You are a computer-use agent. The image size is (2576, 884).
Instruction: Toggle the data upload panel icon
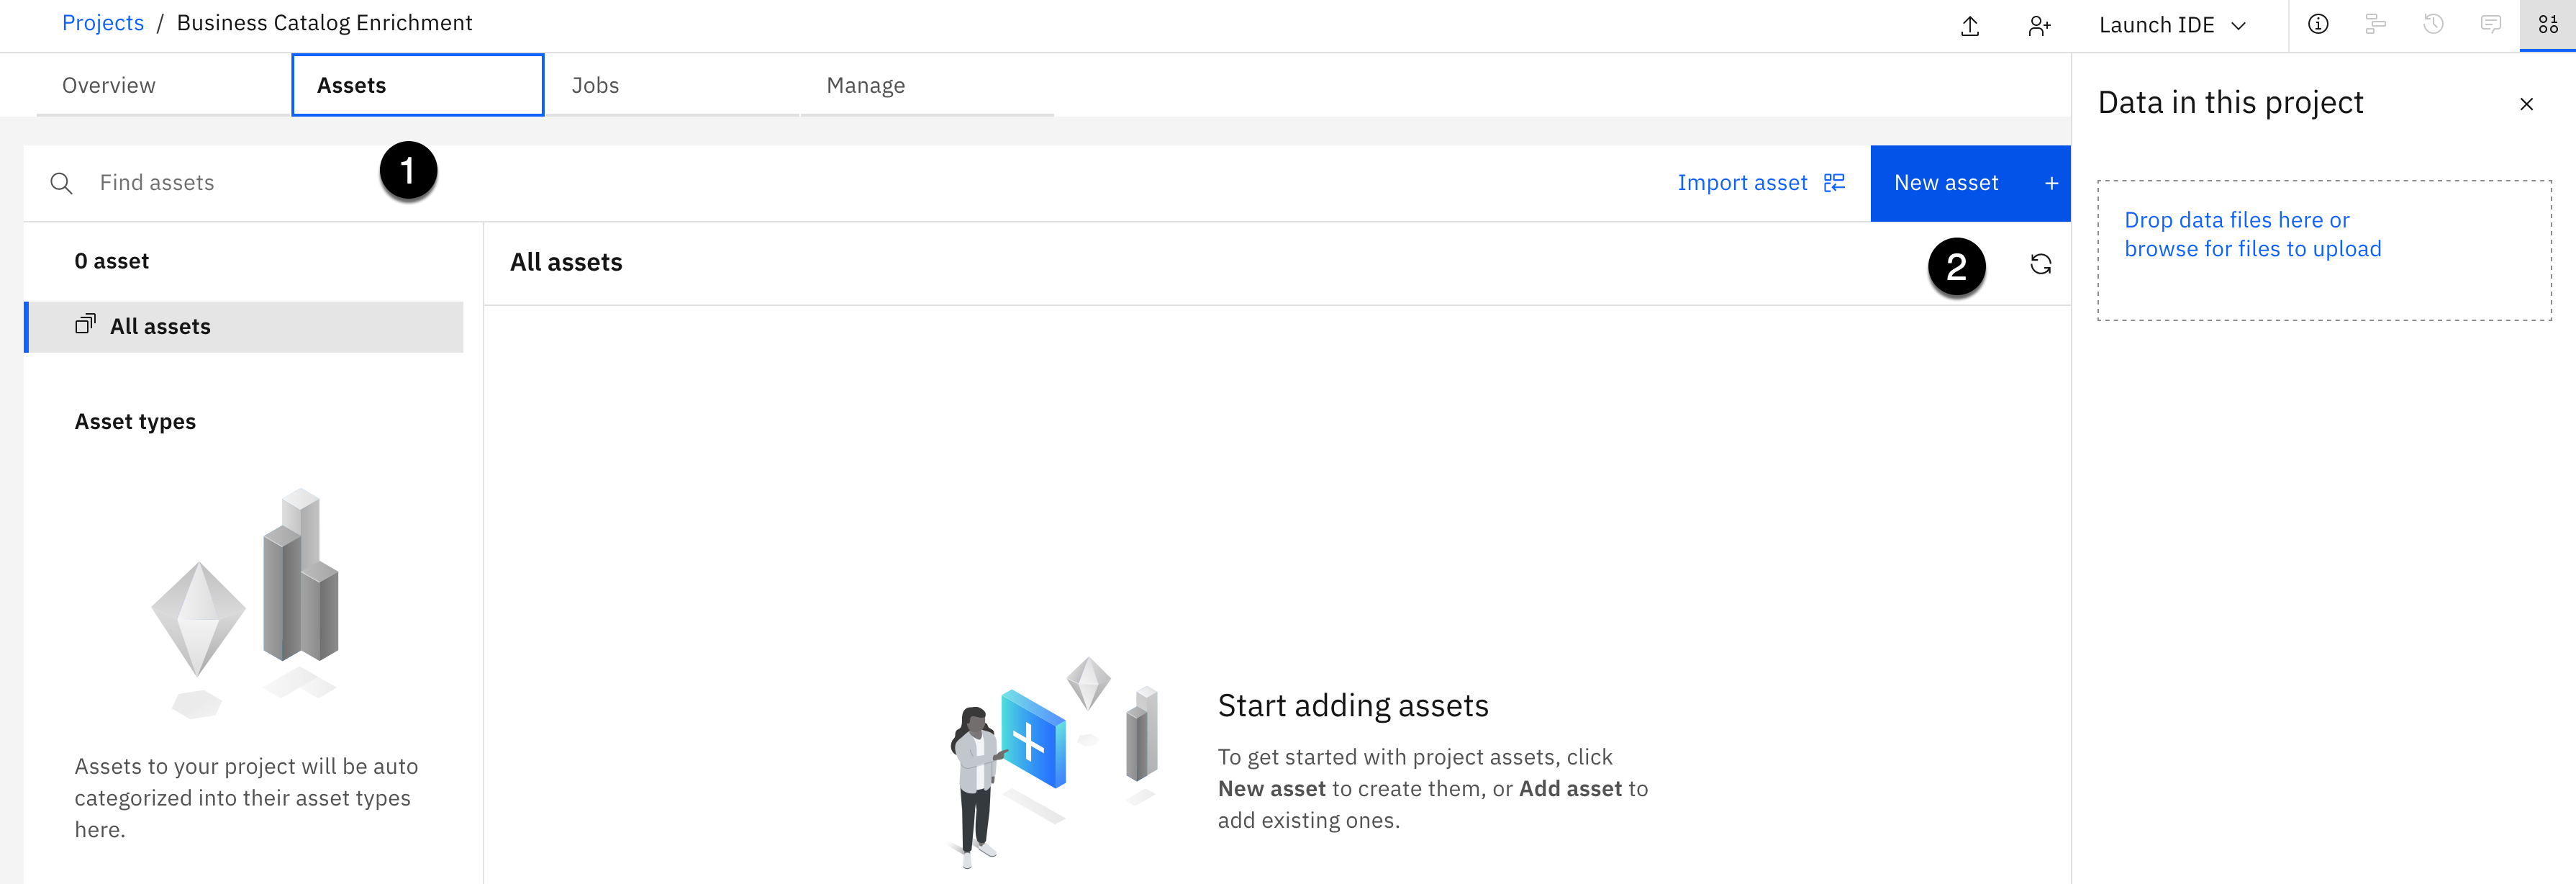(x=2547, y=25)
